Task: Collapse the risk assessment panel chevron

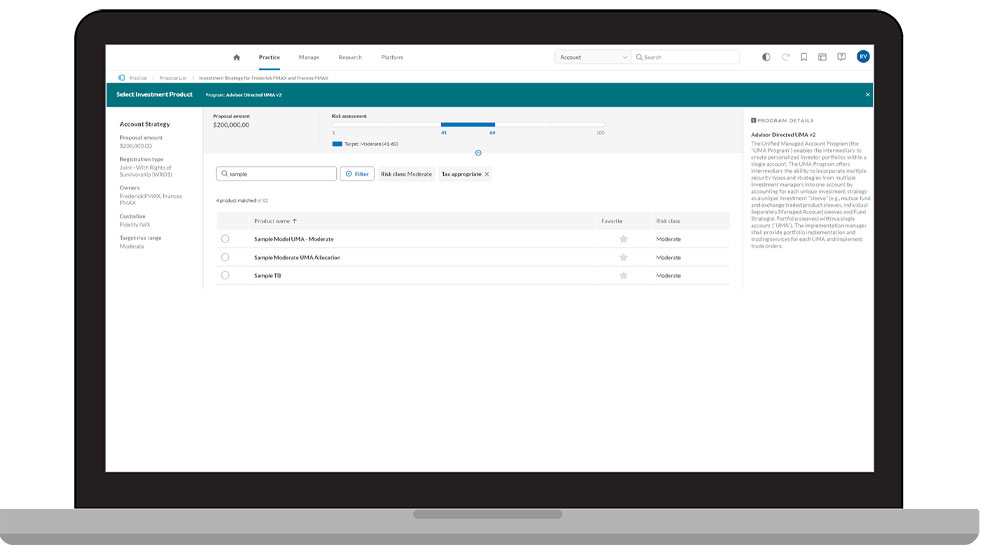Action: click(x=478, y=152)
